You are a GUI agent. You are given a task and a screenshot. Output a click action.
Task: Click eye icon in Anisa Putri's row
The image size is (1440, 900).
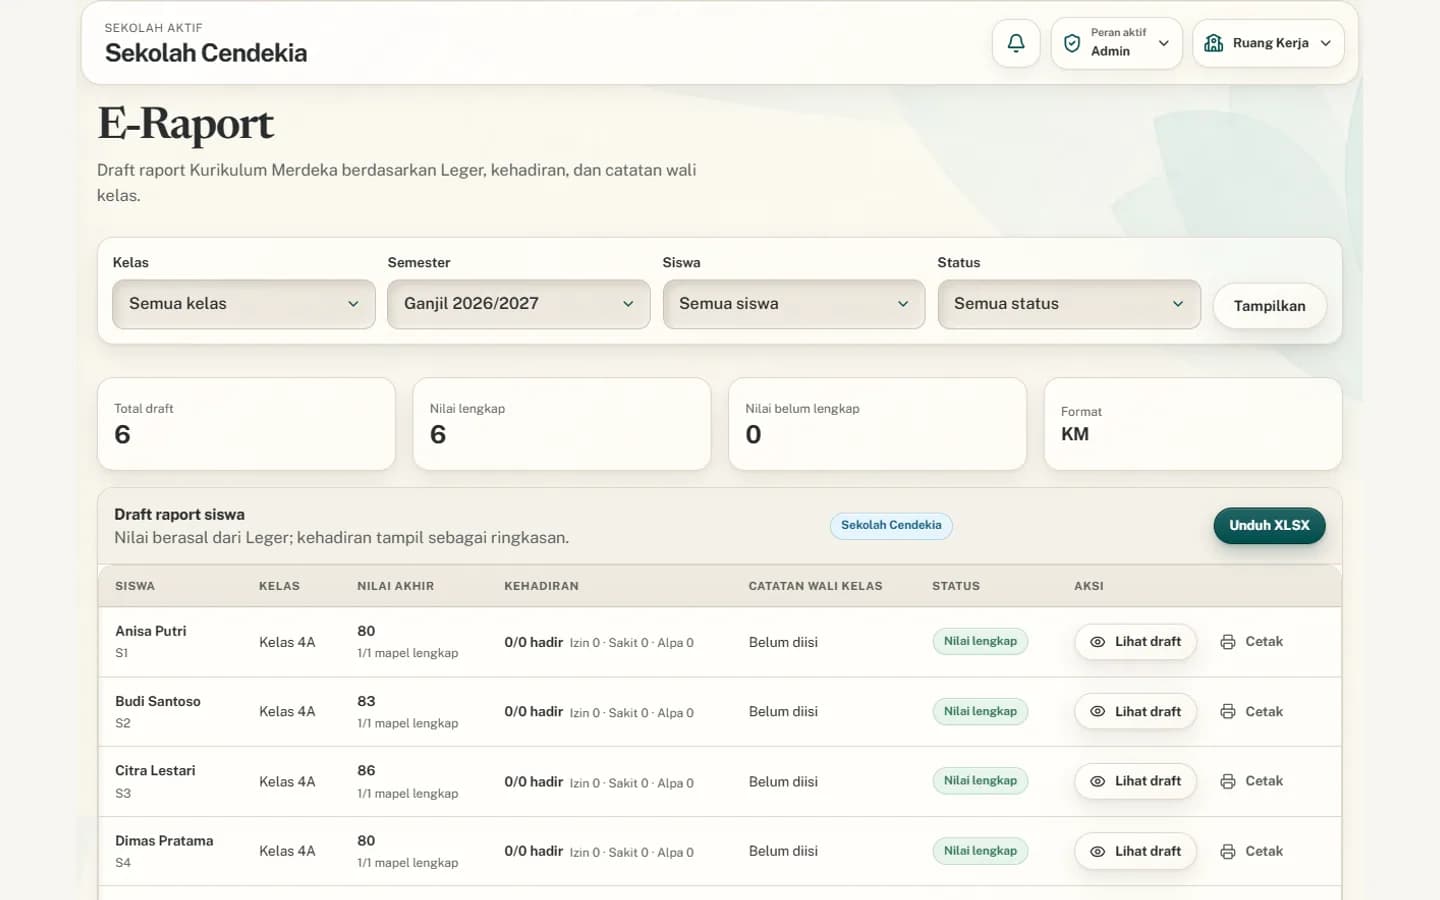pyautogui.click(x=1097, y=642)
